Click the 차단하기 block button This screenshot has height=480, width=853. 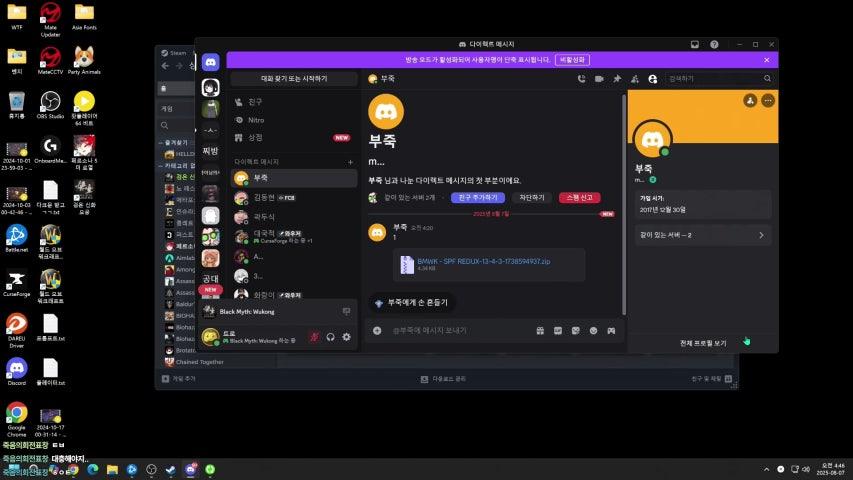coord(531,198)
